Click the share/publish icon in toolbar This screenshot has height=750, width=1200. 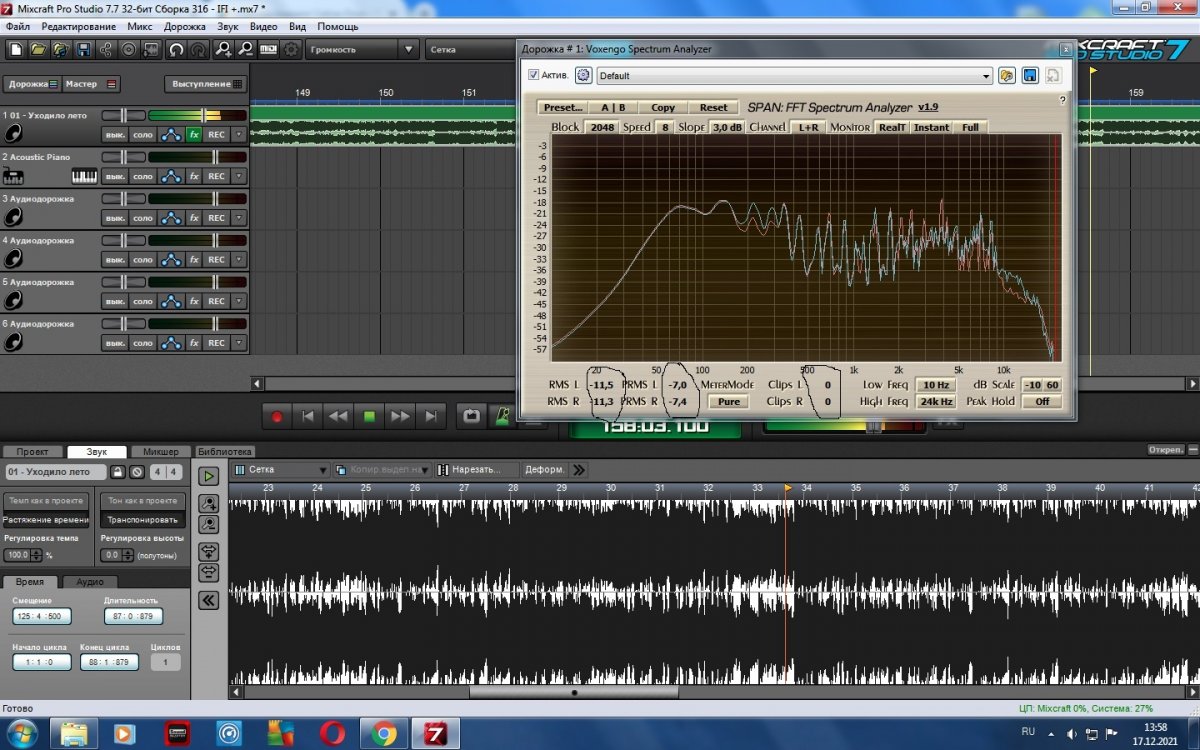click(x=107, y=49)
